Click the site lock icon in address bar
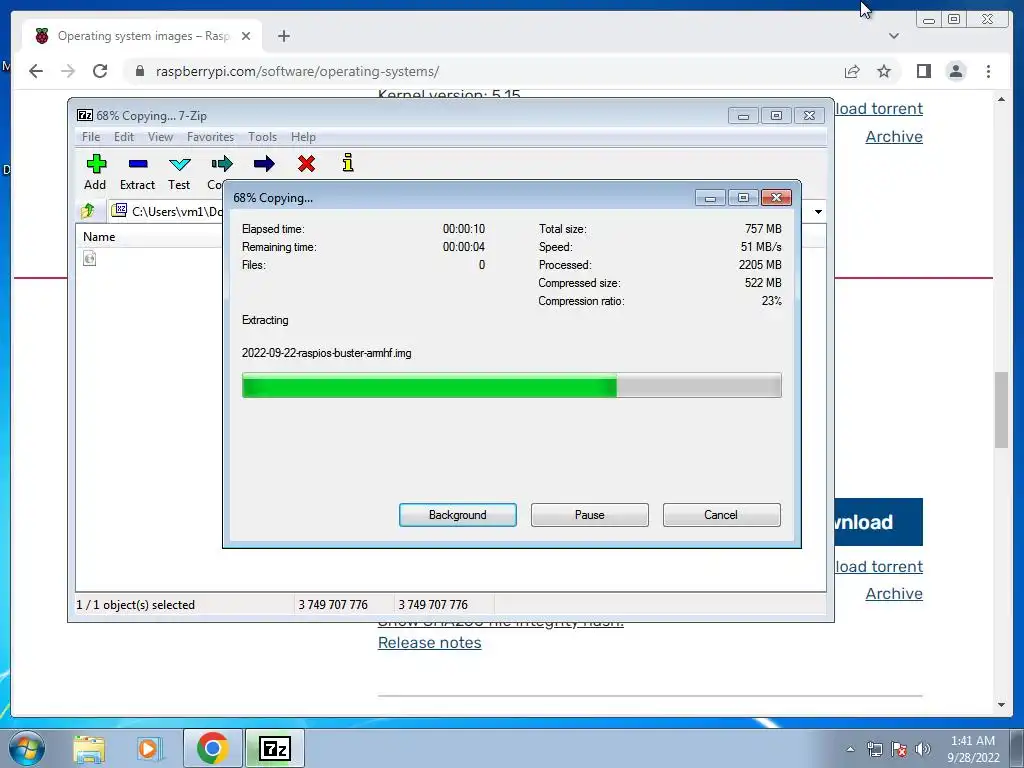This screenshot has height=768, width=1024. pyautogui.click(x=139, y=71)
